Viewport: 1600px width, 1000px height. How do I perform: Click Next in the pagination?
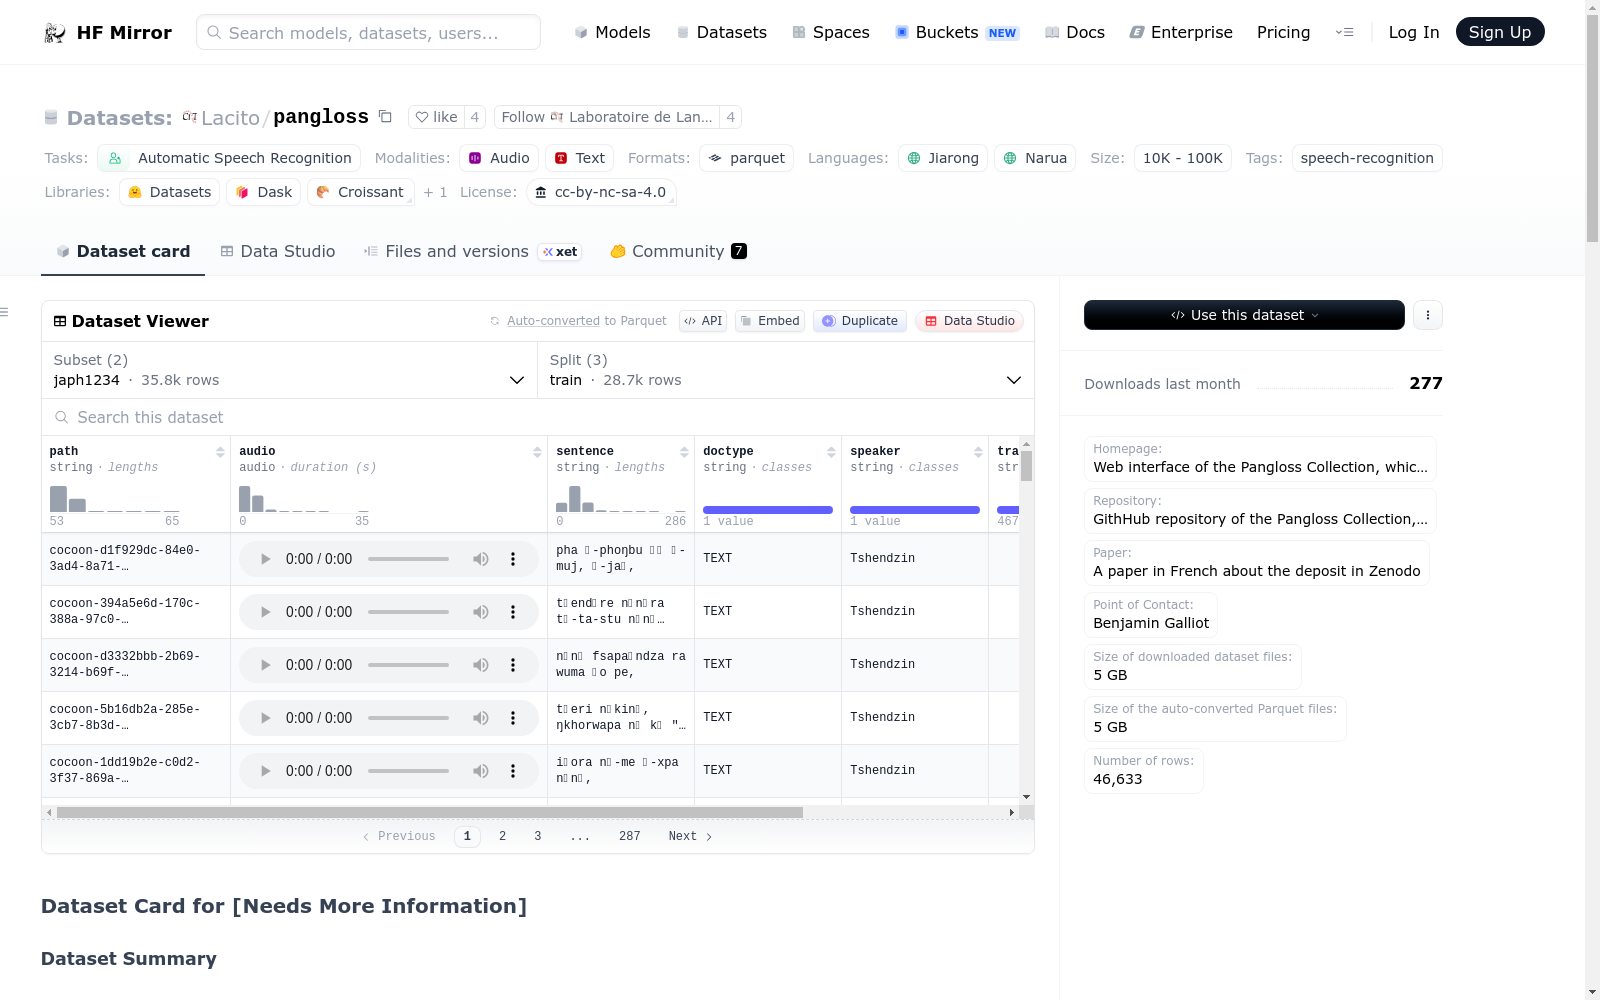pyautogui.click(x=690, y=836)
